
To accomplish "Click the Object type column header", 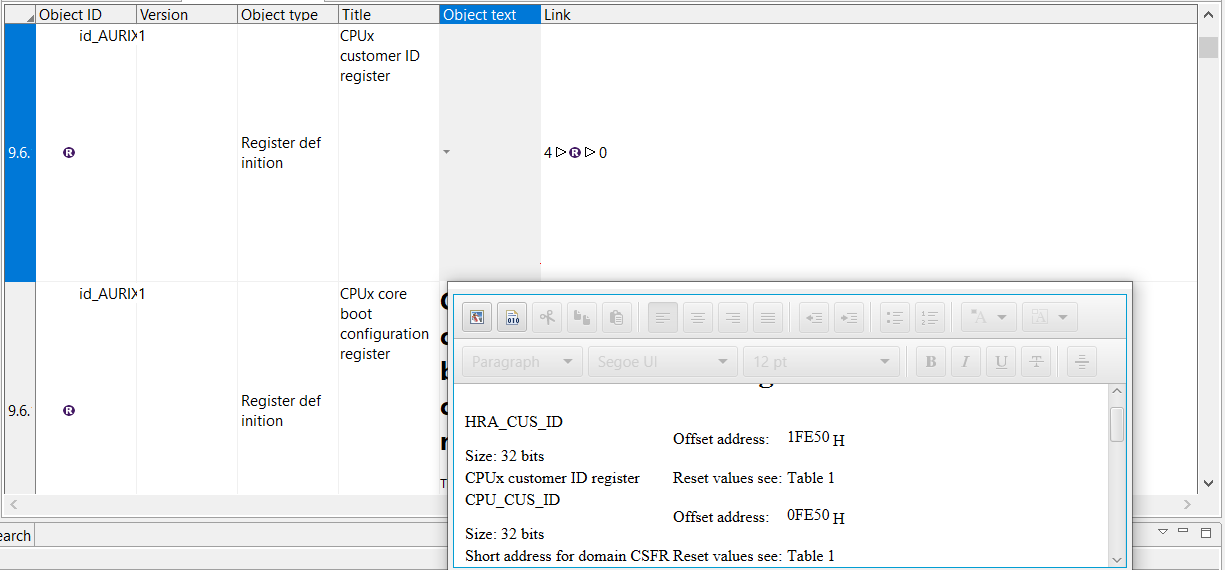I will click(x=287, y=15).
